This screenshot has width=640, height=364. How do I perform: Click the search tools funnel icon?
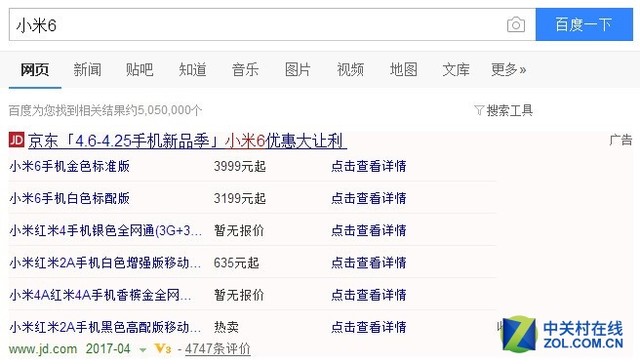pos(479,110)
